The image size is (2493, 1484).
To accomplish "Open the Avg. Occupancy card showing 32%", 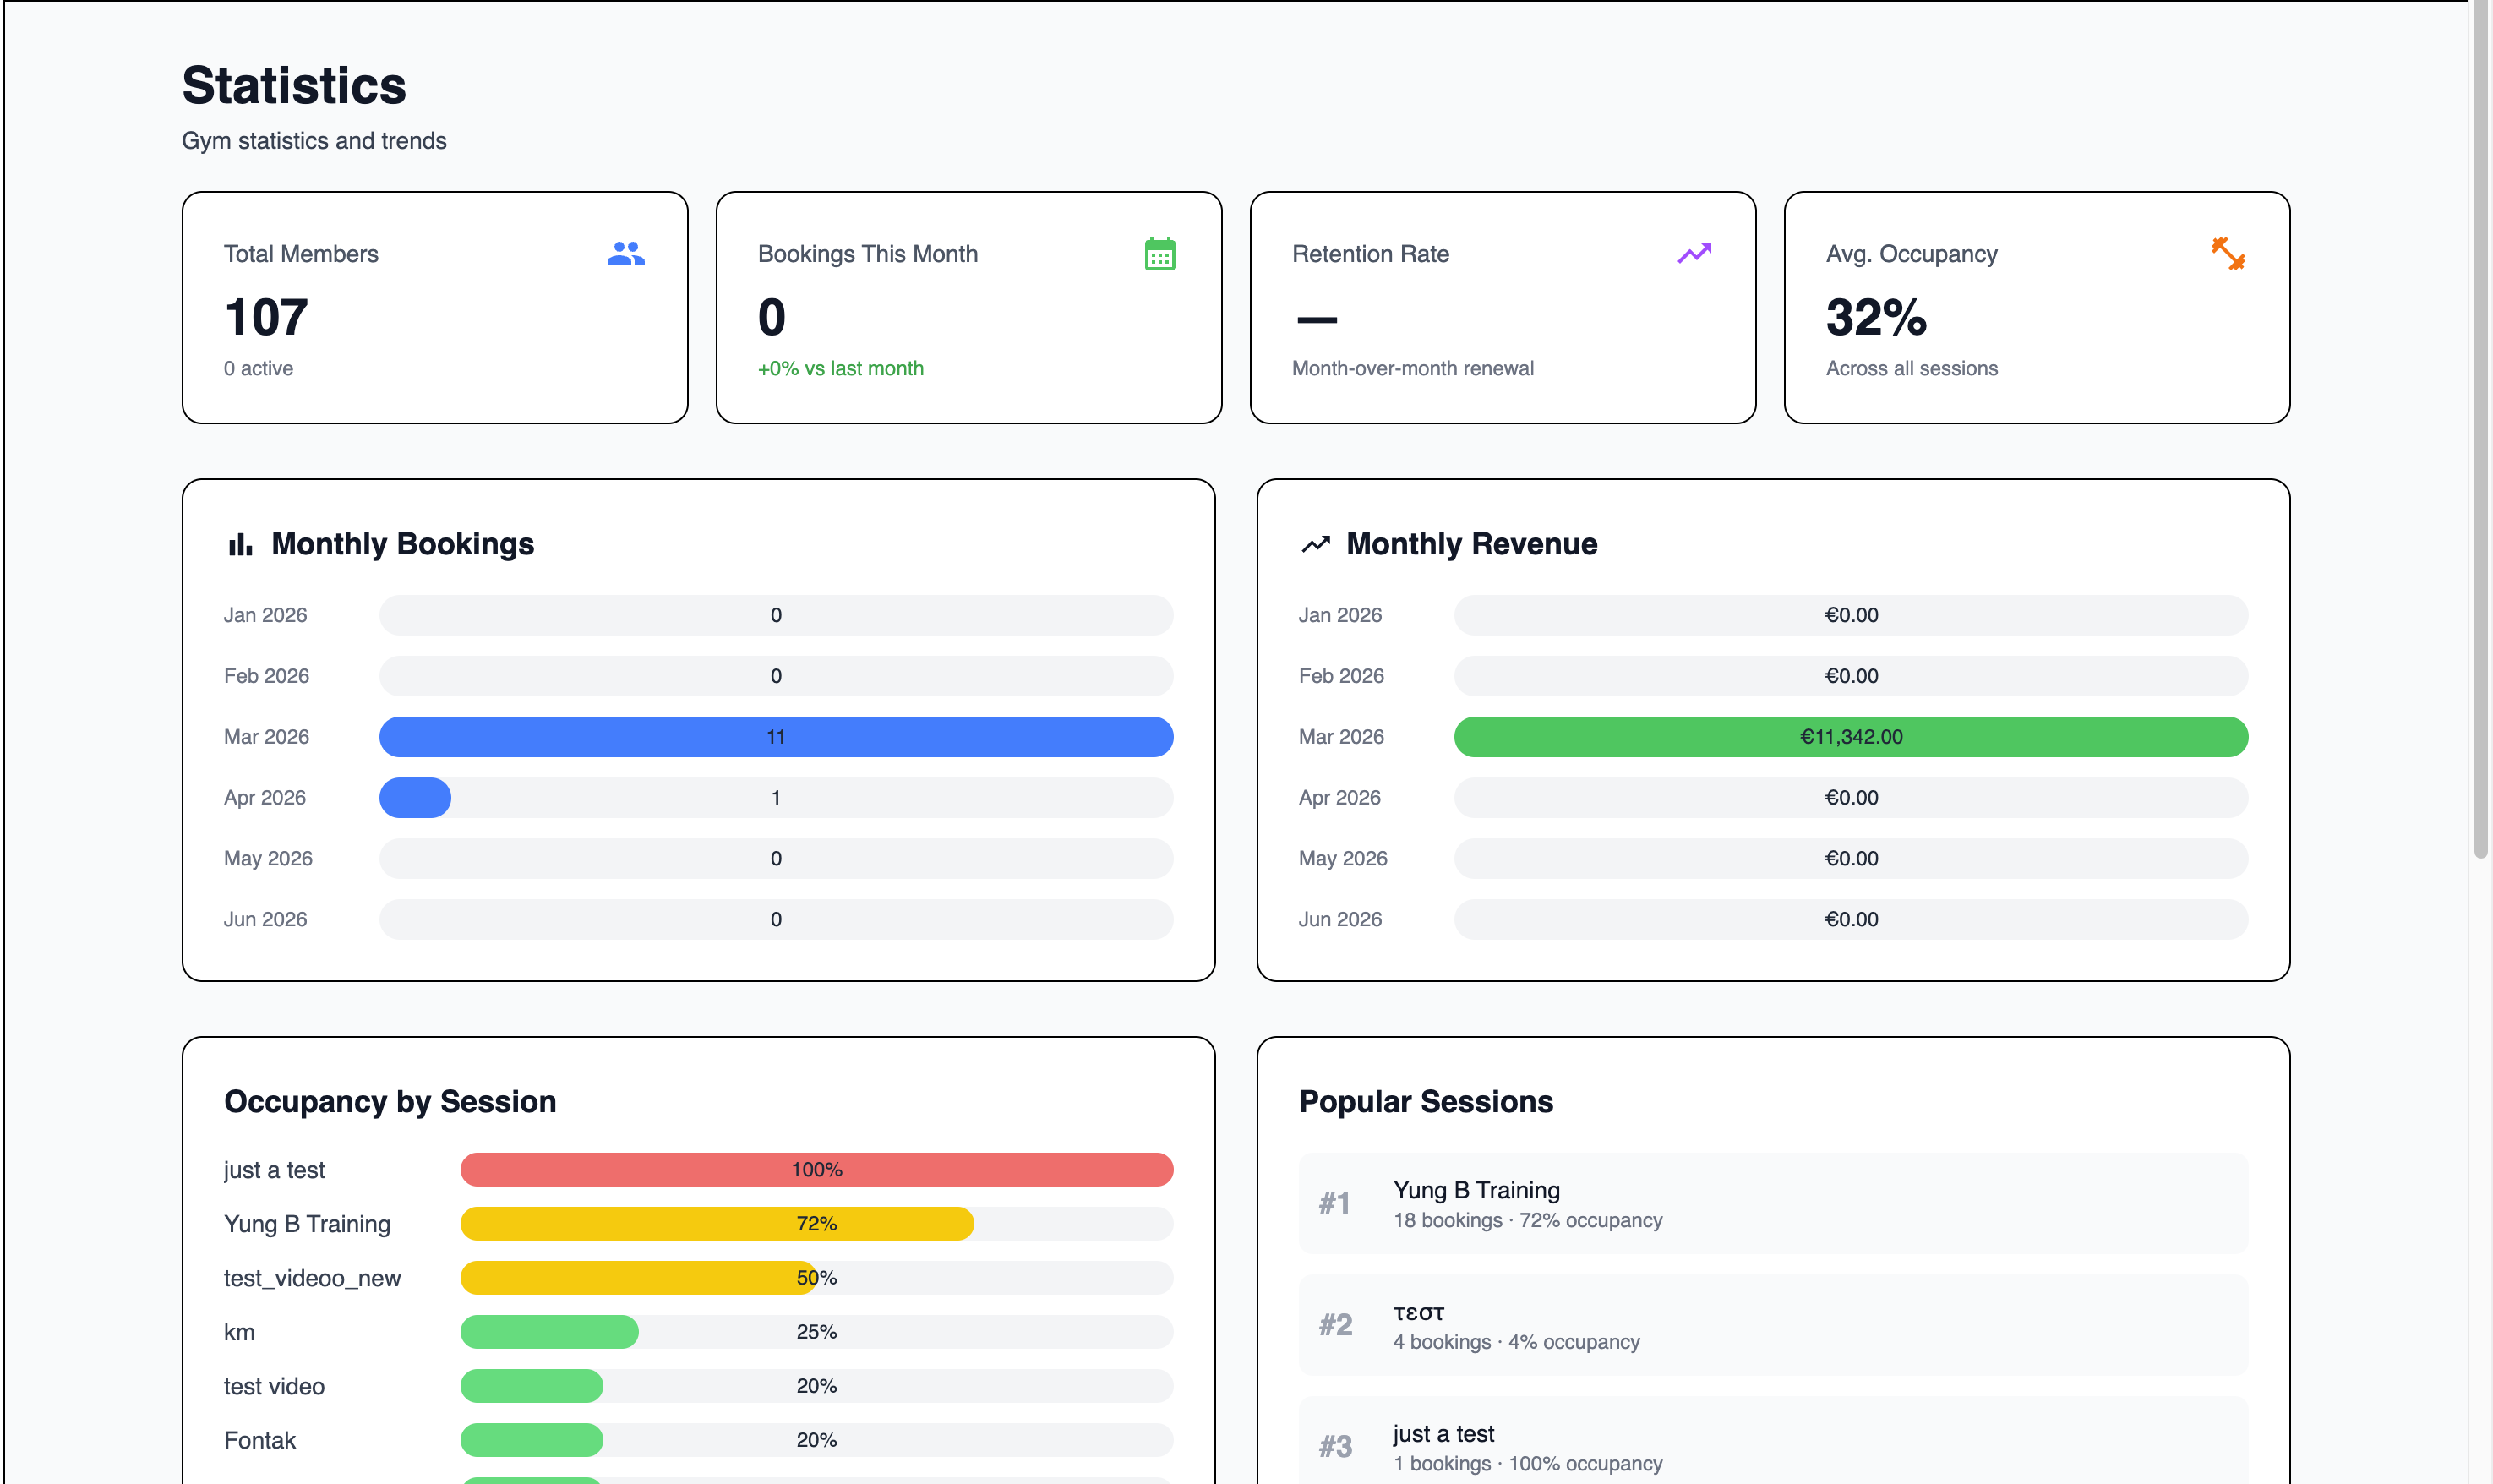I will point(2037,307).
